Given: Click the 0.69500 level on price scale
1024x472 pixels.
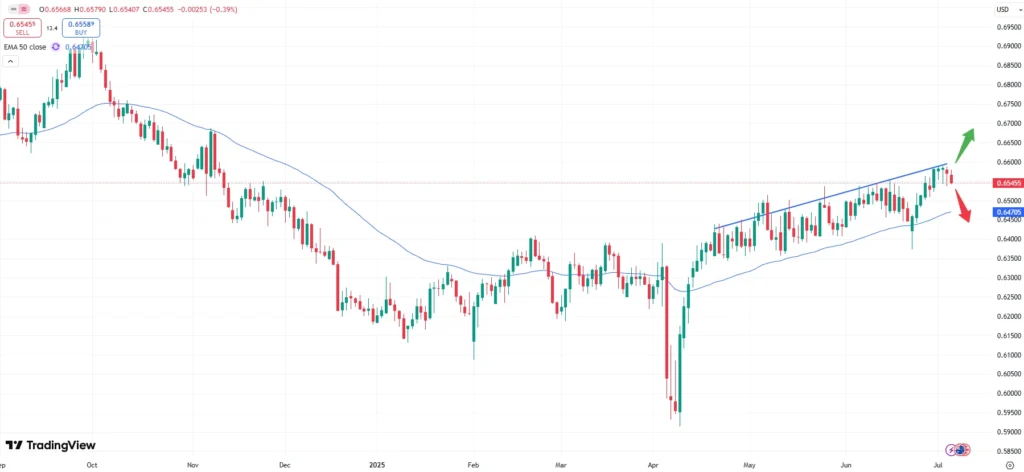Looking at the screenshot, I should (1006, 27).
